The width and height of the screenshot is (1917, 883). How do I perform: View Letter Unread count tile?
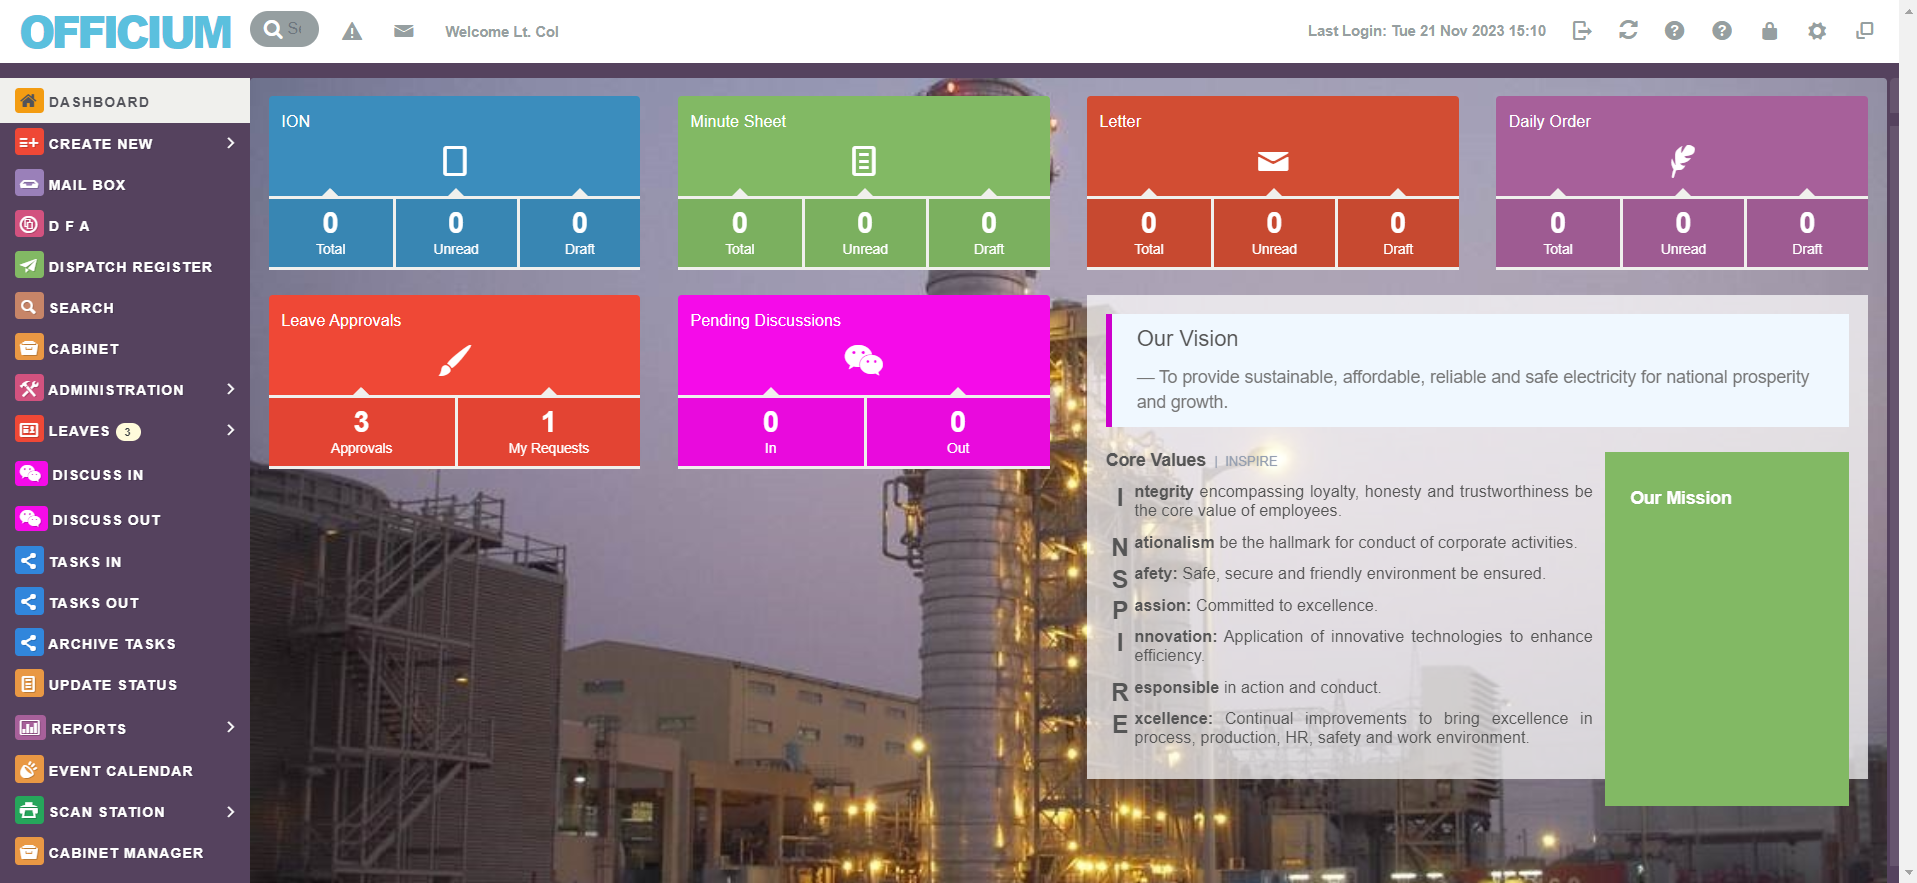[1273, 233]
